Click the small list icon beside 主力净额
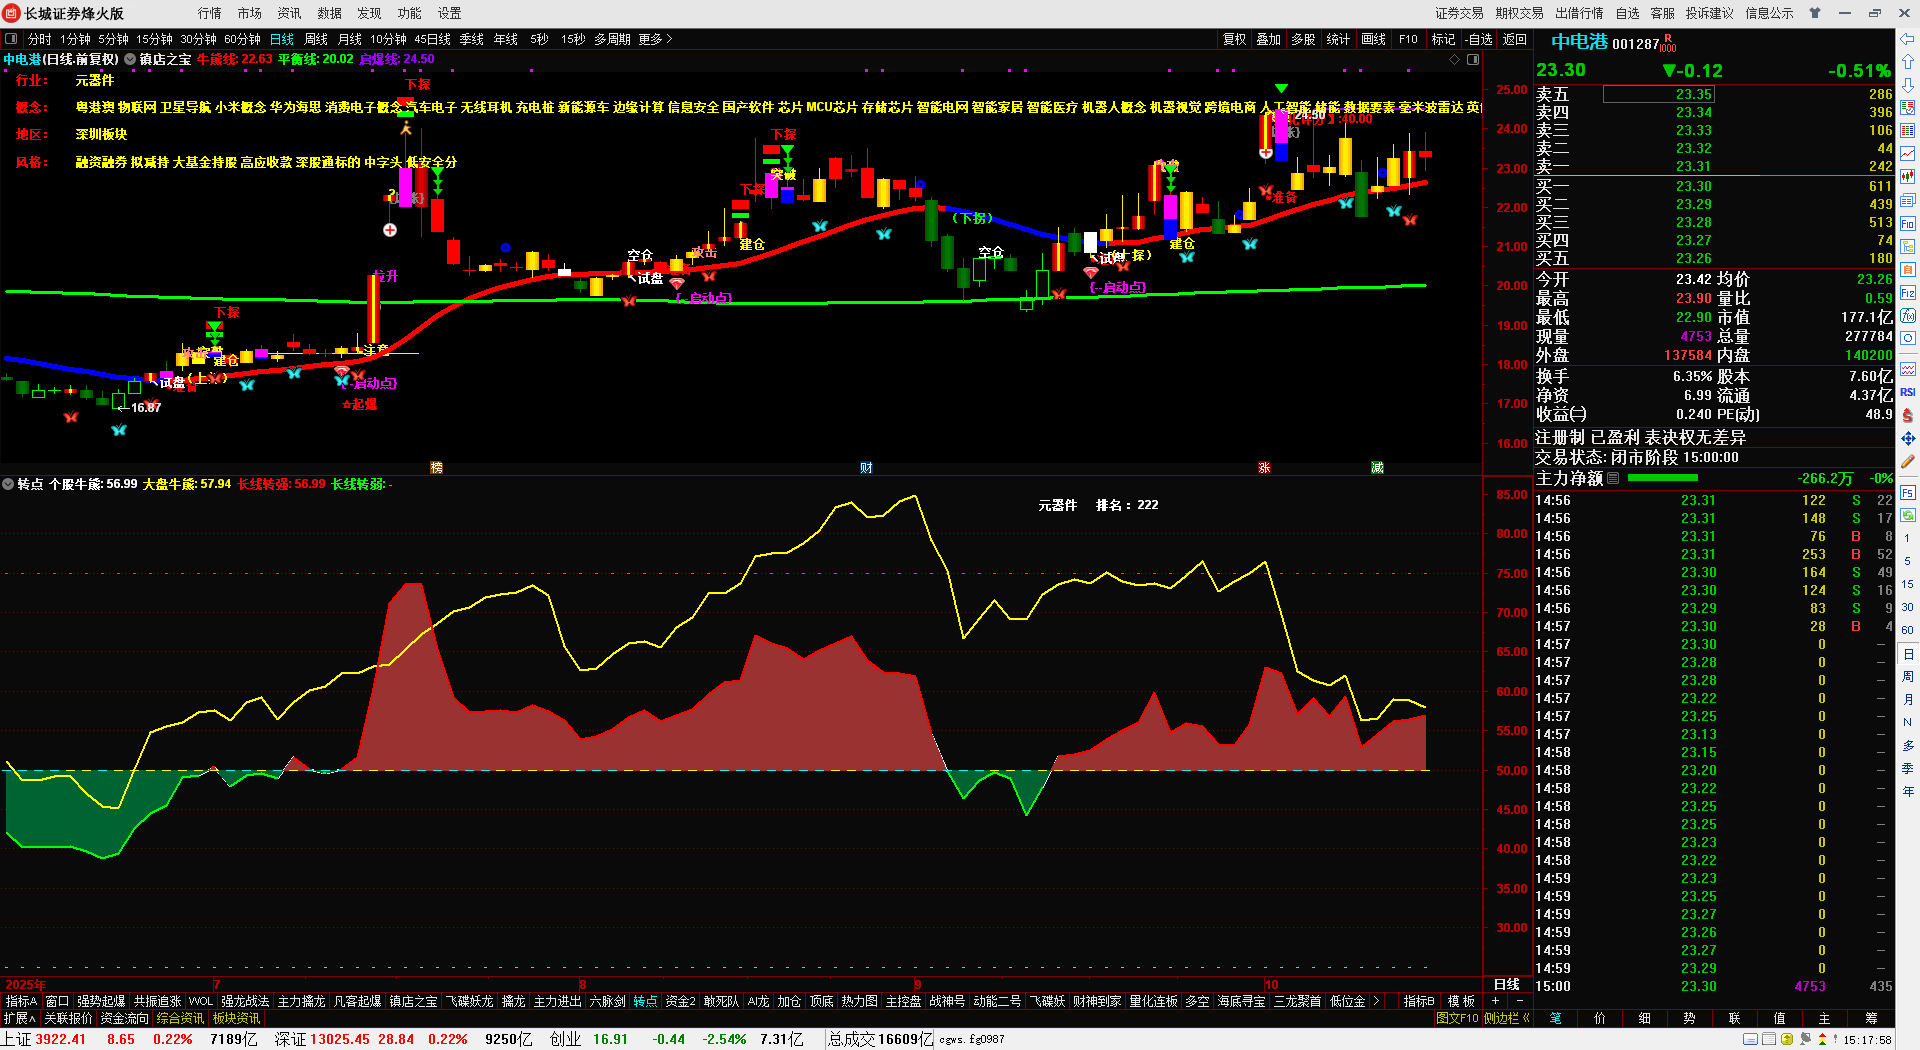The width and height of the screenshot is (1920, 1050). 1613,478
